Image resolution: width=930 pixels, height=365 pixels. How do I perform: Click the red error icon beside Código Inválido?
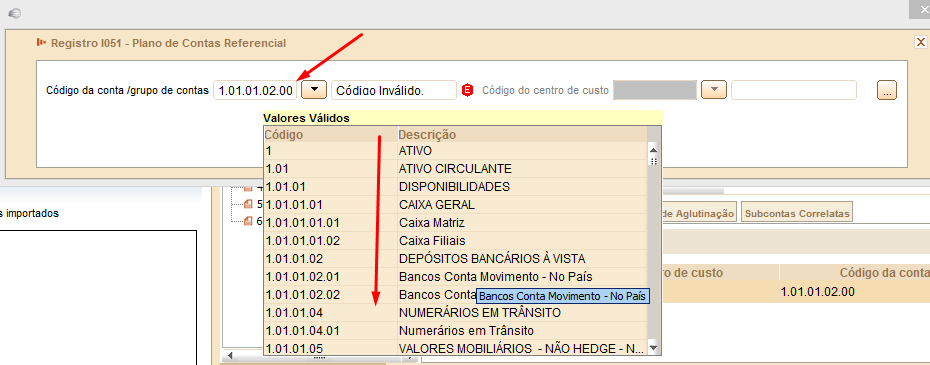467,90
